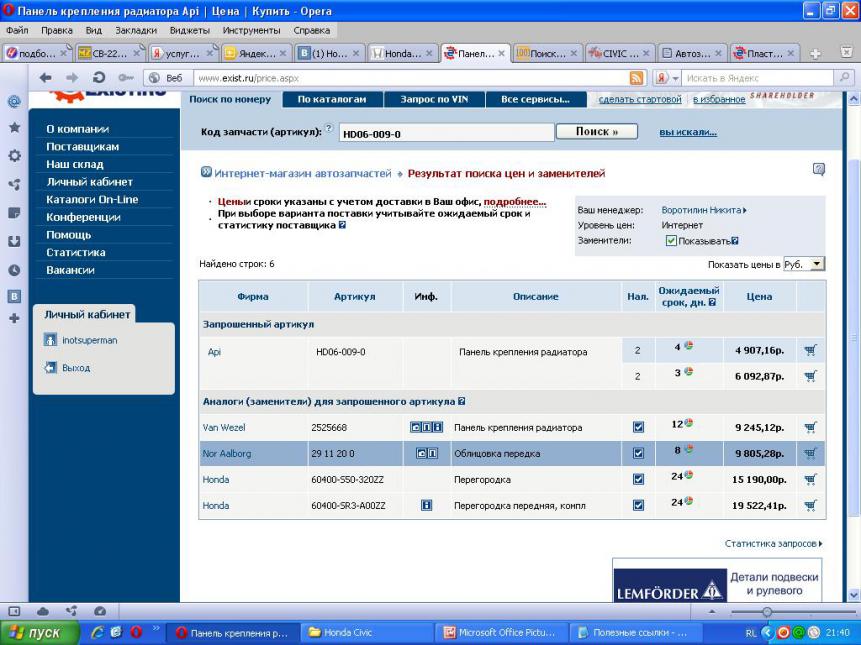Uncheck the Показывать substitutes checkbox
The width and height of the screenshot is (861, 645).
coord(671,241)
